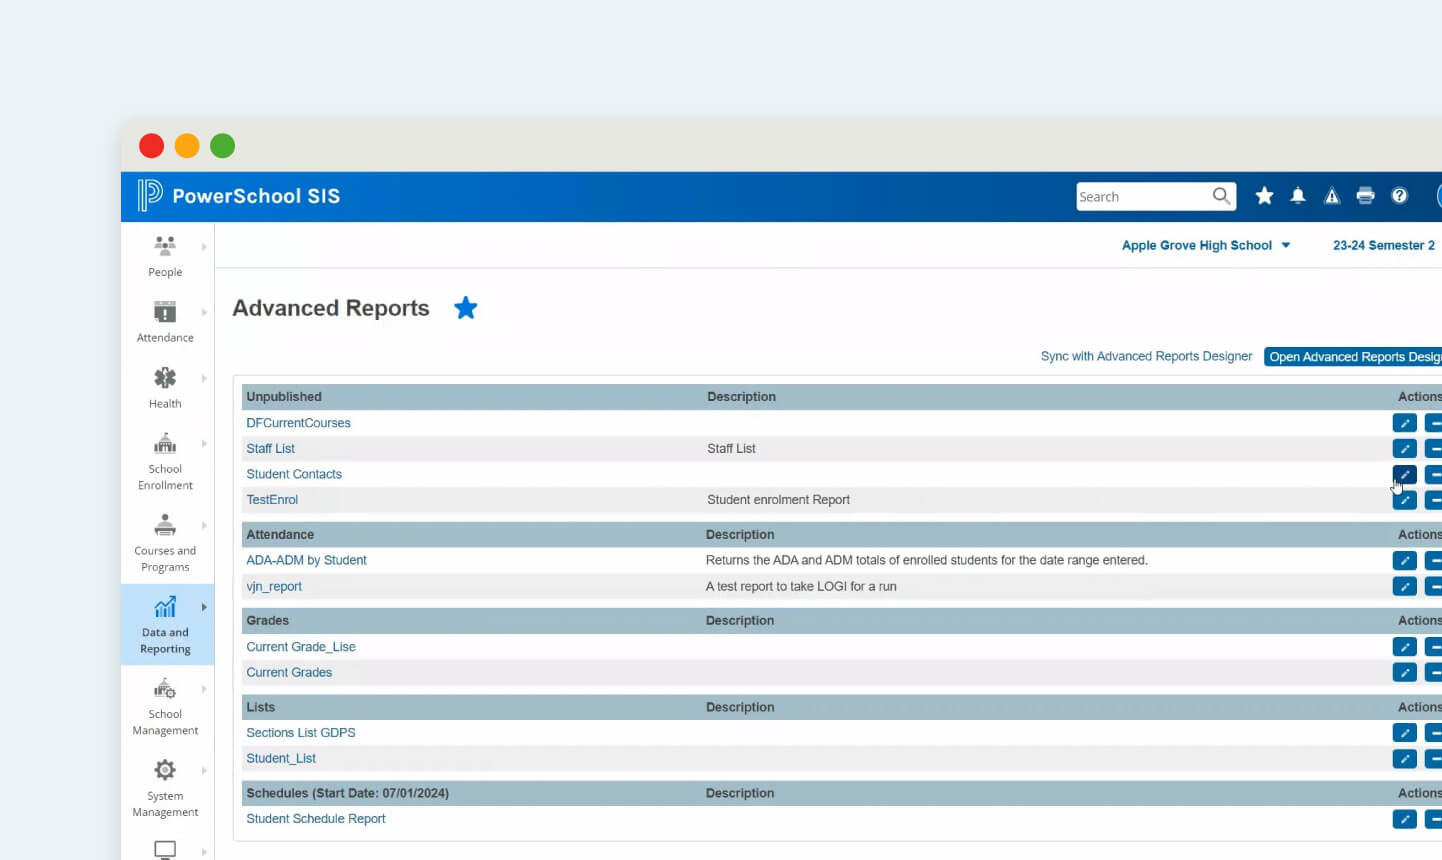The width and height of the screenshot is (1442, 860).
Task: Open the notifications bell icon
Action: 1298,196
